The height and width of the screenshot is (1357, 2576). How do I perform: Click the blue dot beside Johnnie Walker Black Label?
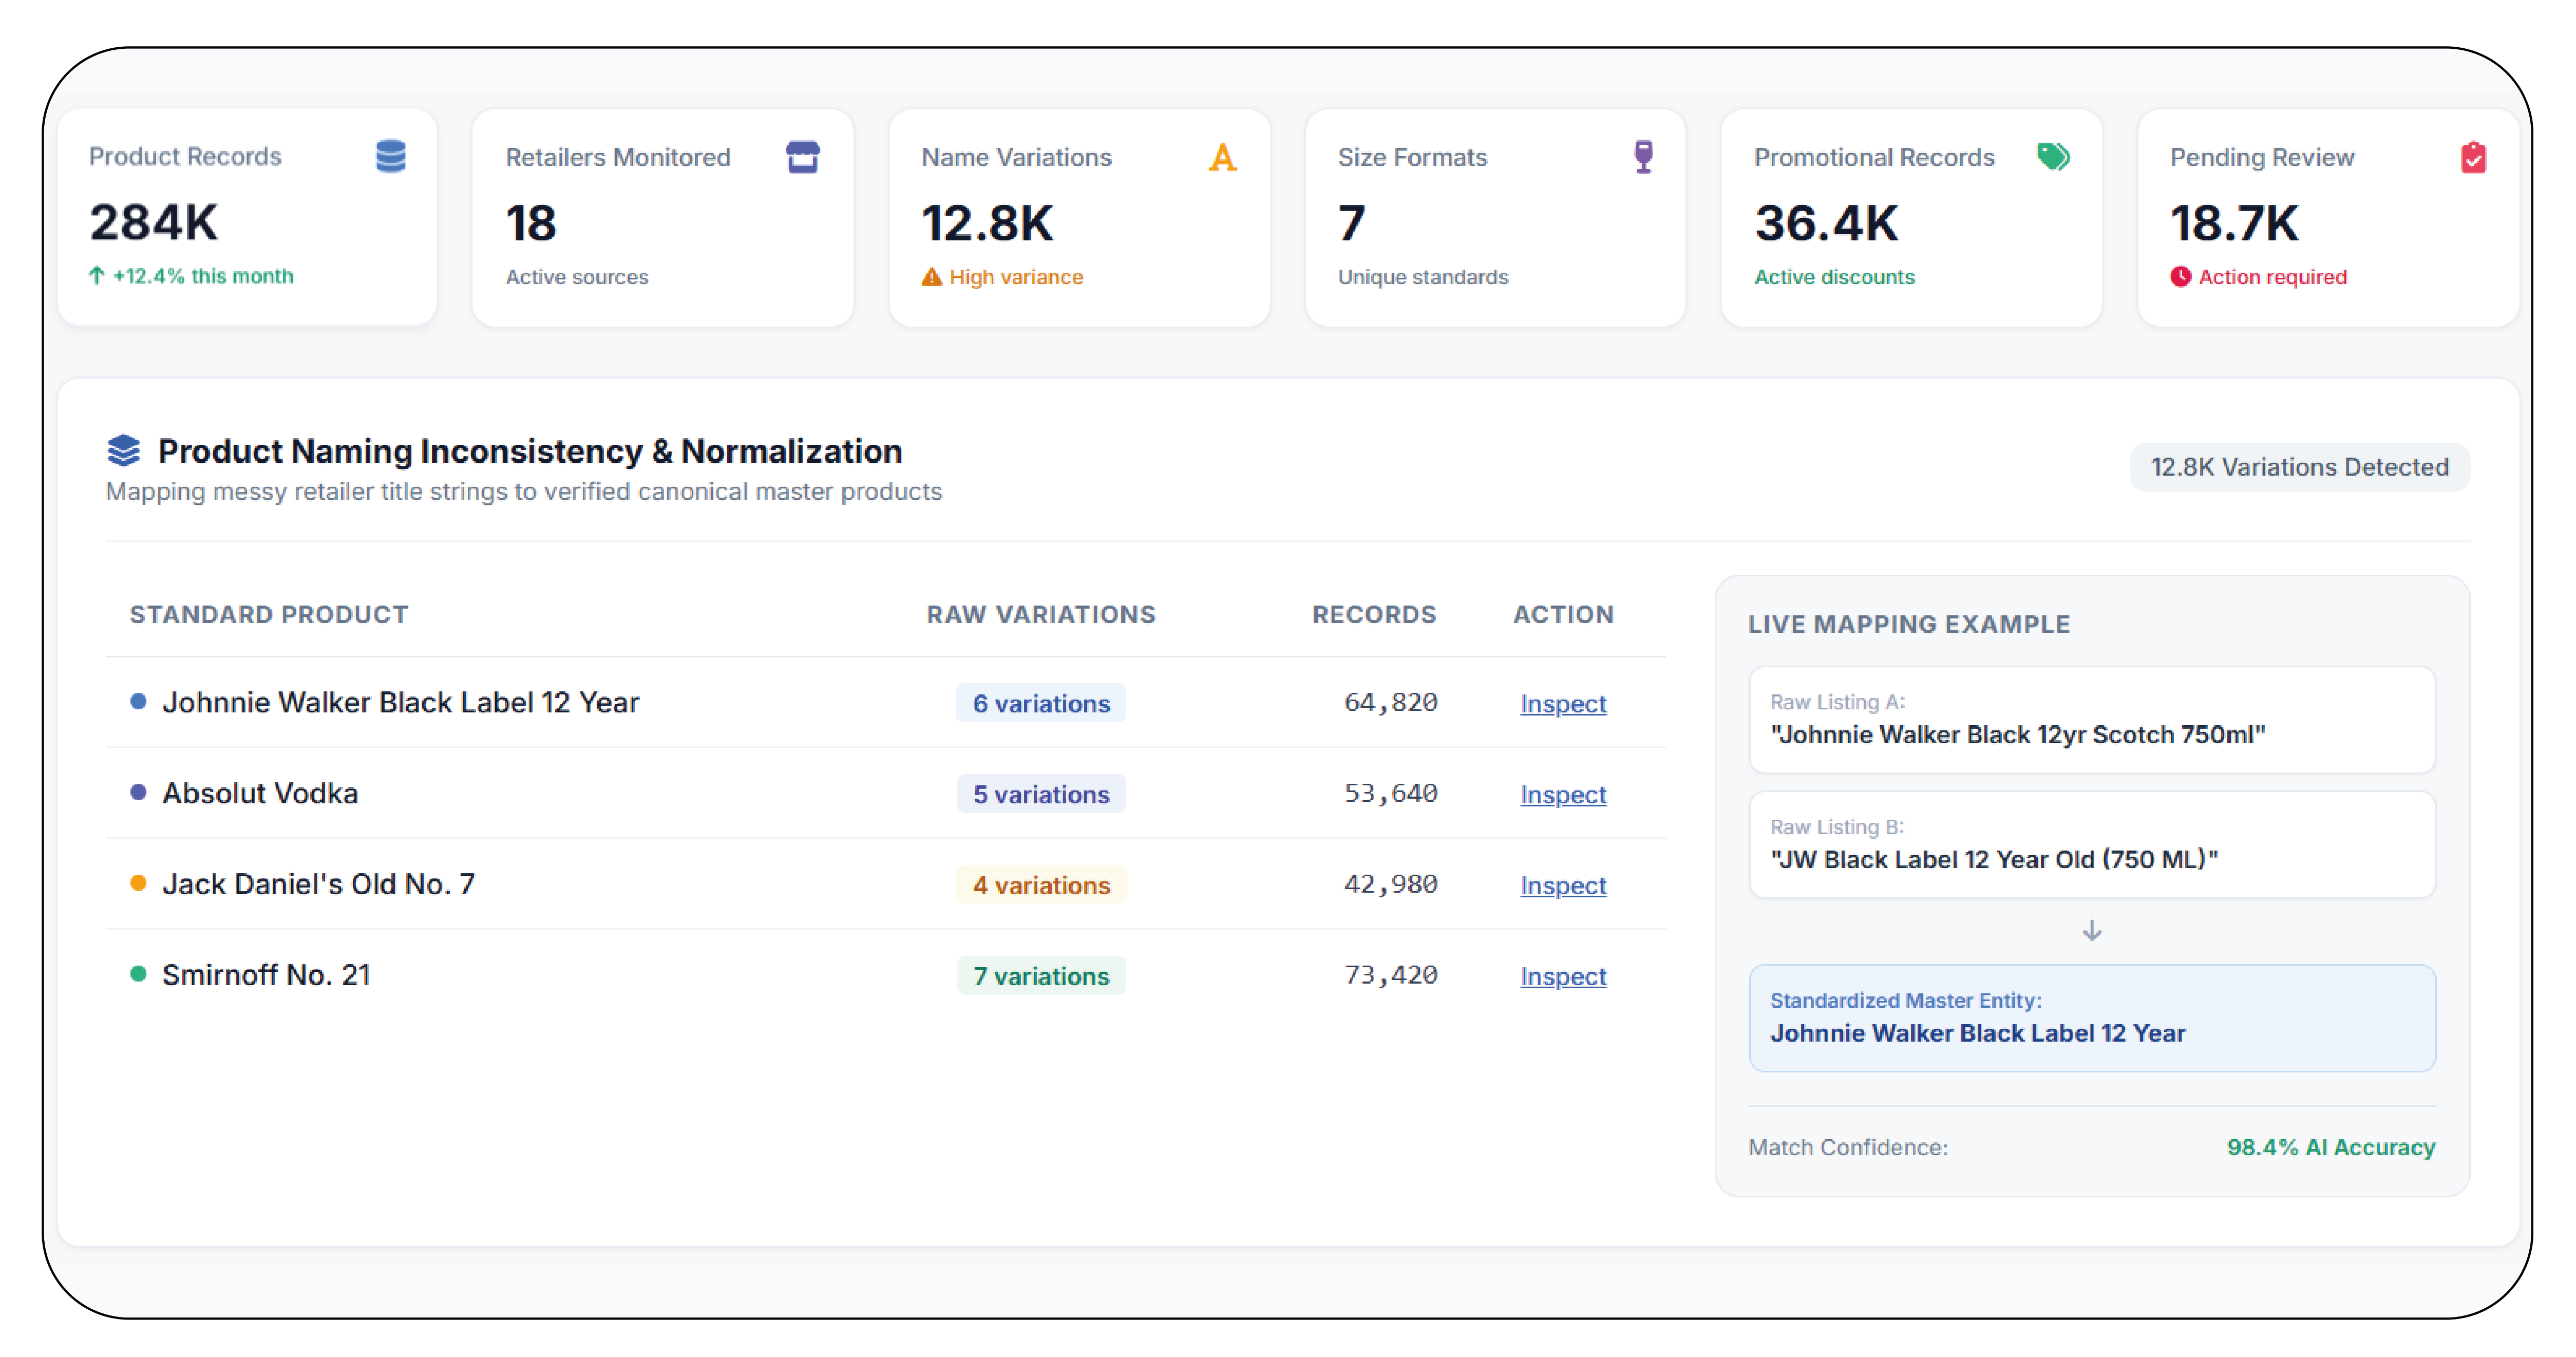139,702
